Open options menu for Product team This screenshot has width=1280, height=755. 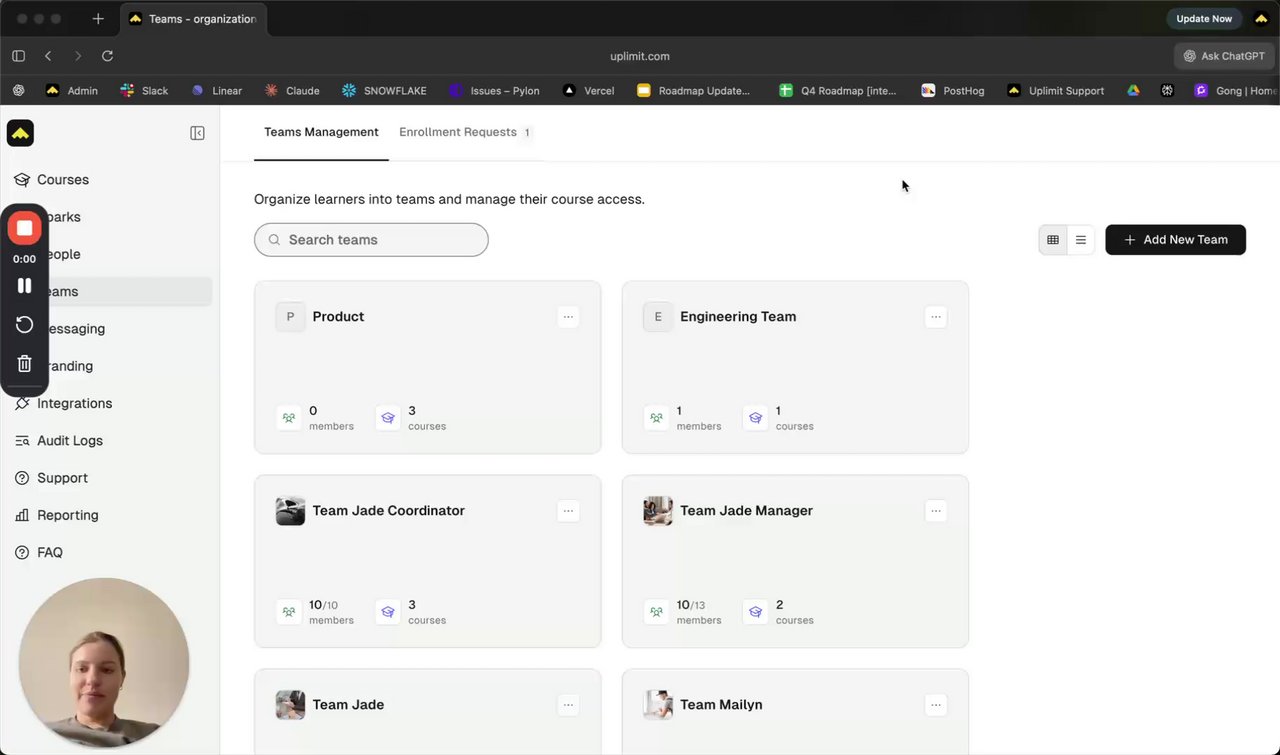click(568, 317)
